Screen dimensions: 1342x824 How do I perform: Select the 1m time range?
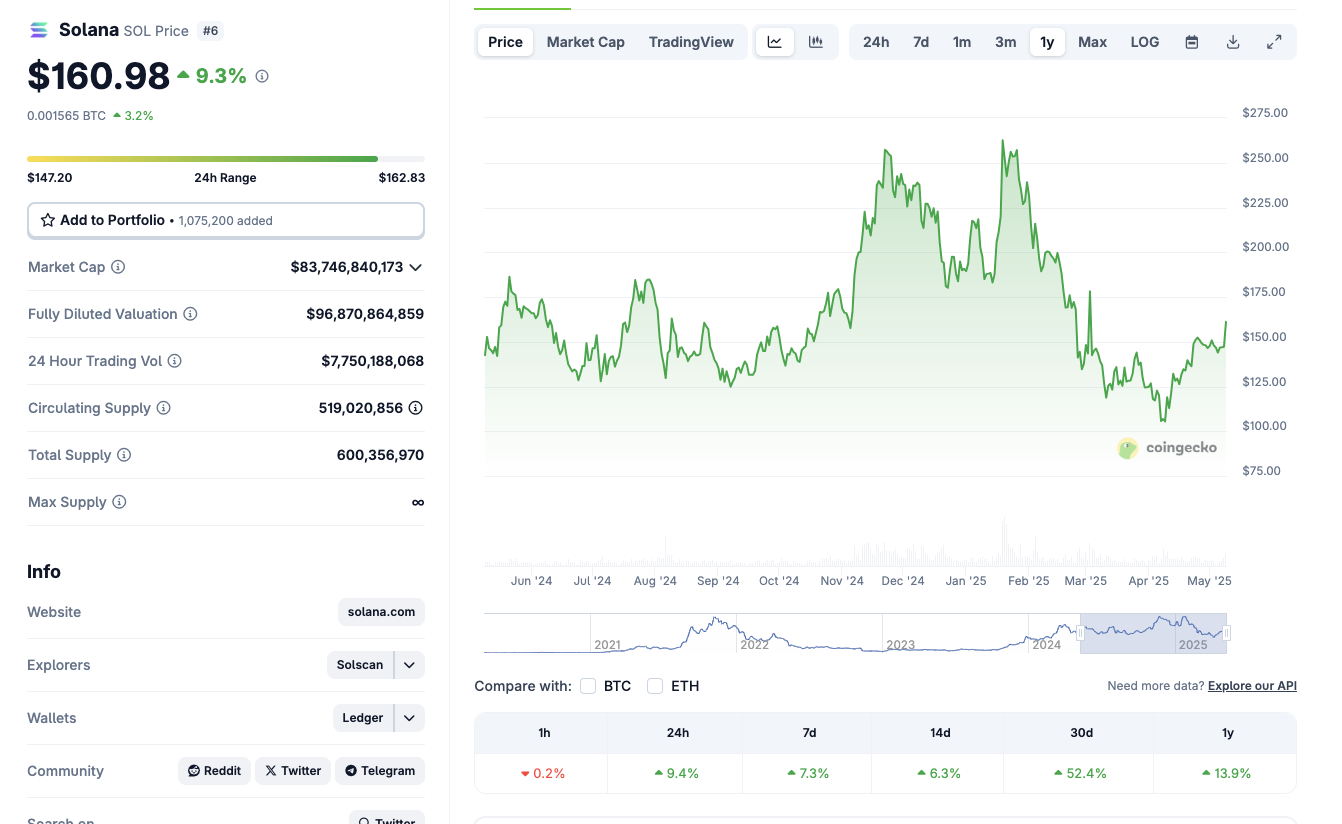click(x=962, y=42)
